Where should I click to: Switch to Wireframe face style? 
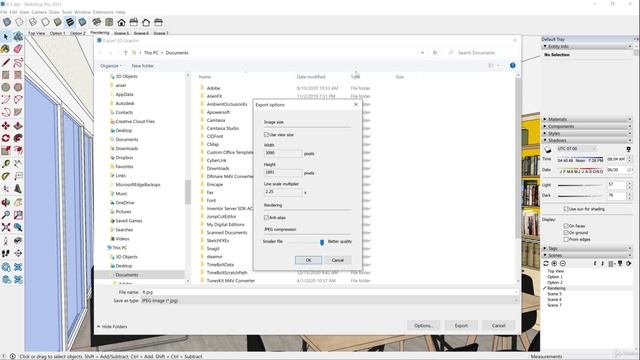[33, 22]
